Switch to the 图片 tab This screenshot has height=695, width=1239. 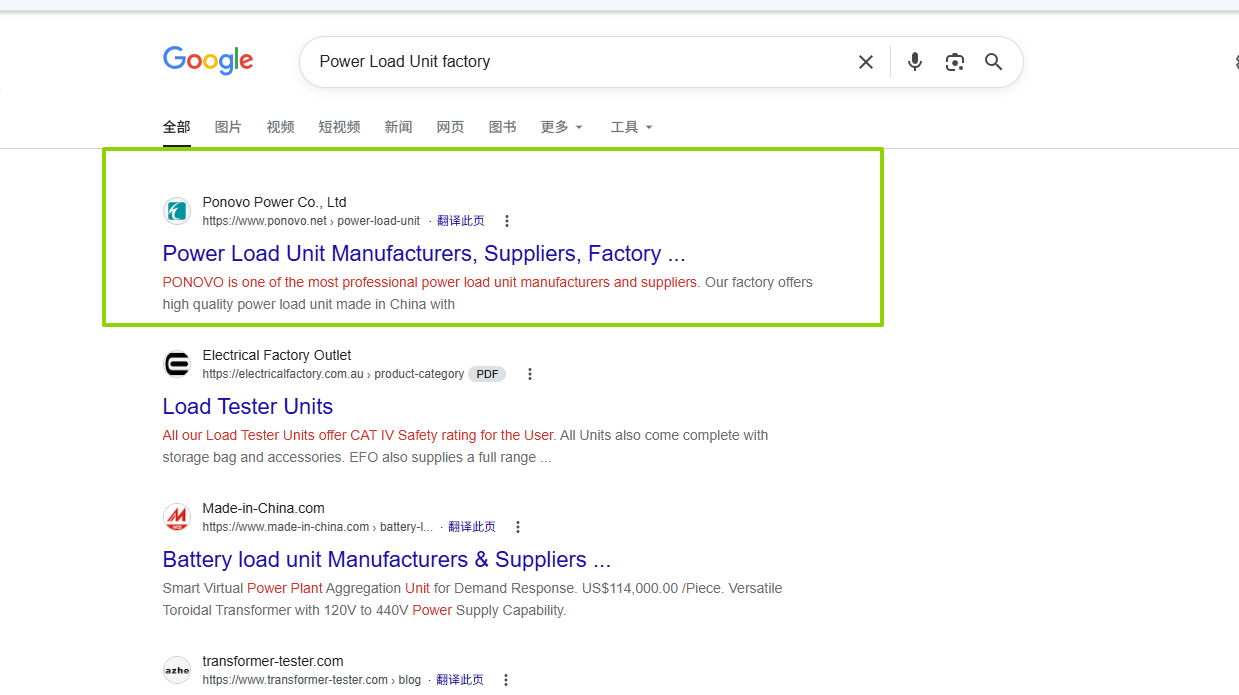[x=228, y=127]
